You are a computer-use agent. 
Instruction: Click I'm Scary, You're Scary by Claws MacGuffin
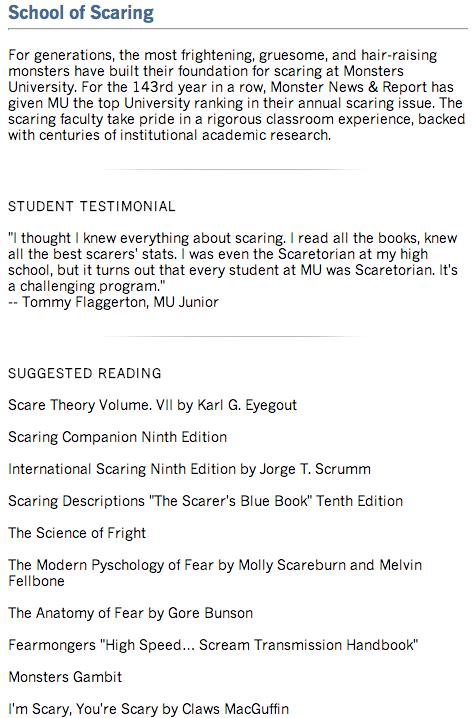pos(149,709)
